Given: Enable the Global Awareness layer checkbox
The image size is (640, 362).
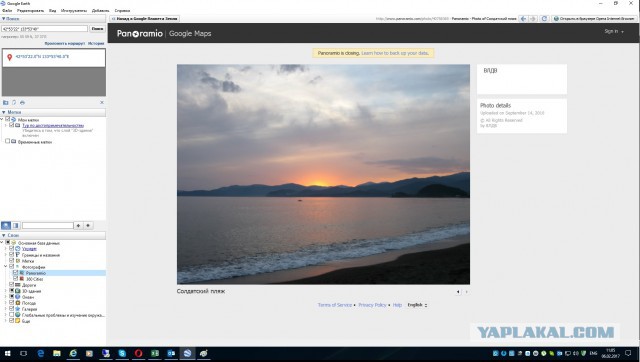Looking at the screenshot, I should point(11,315).
